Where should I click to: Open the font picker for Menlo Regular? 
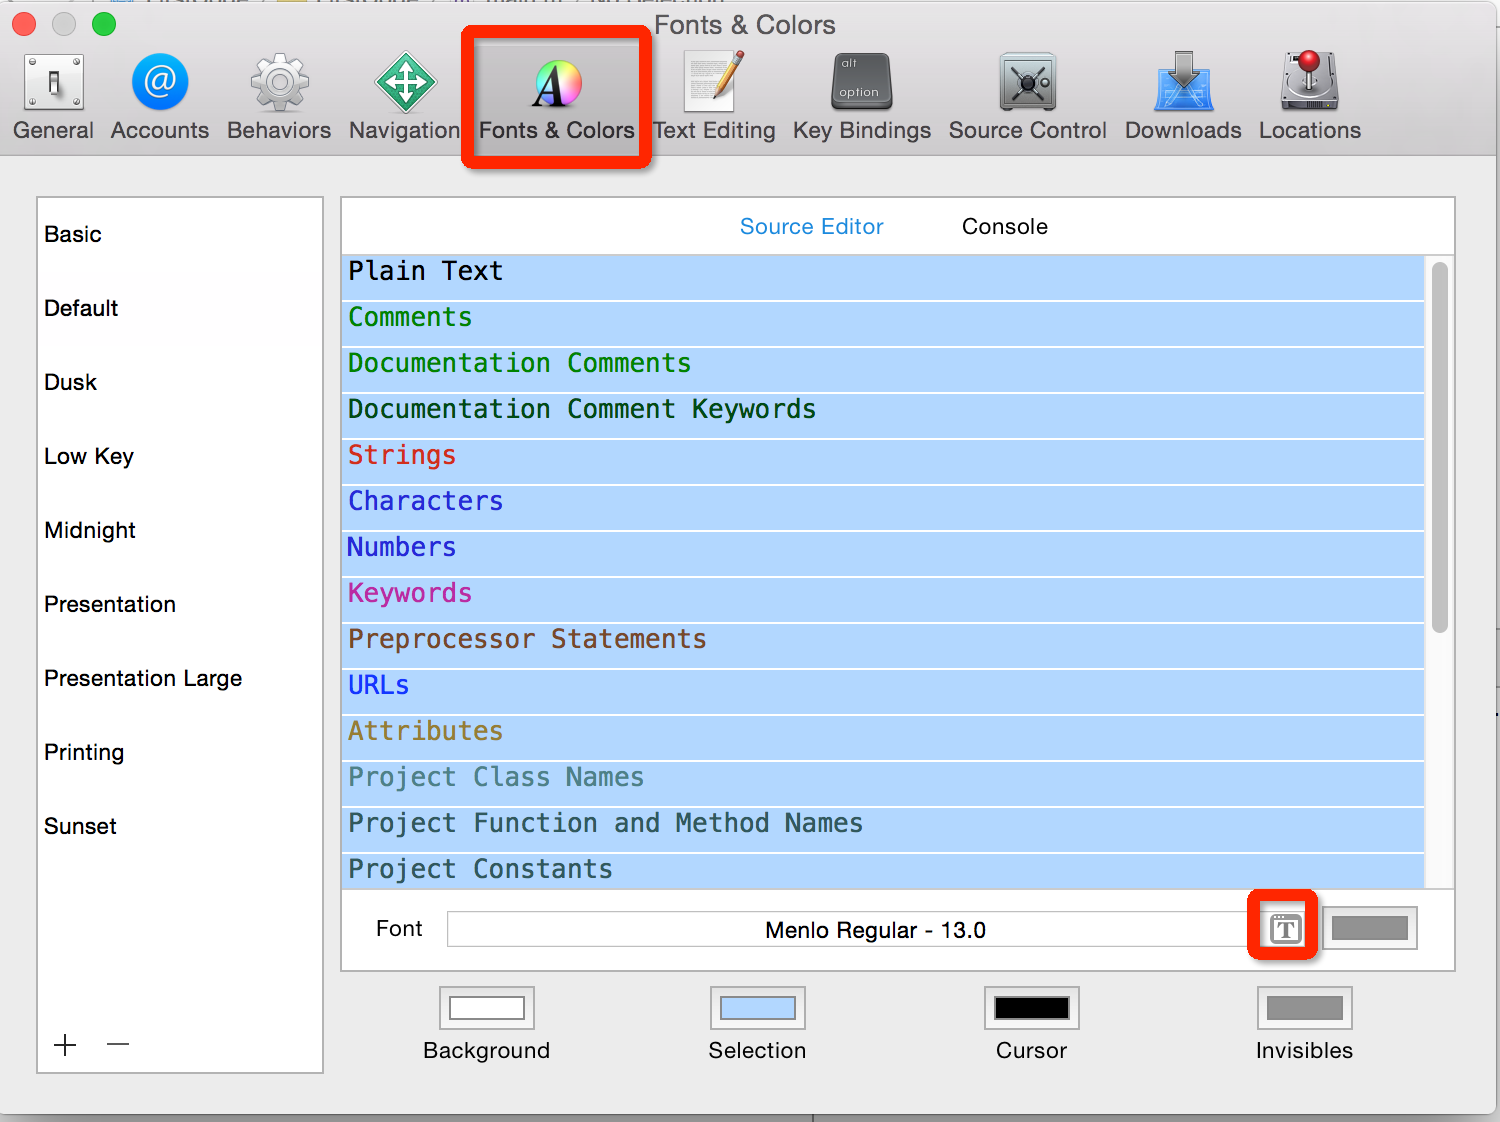pyautogui.click(x=1283, y=927)
